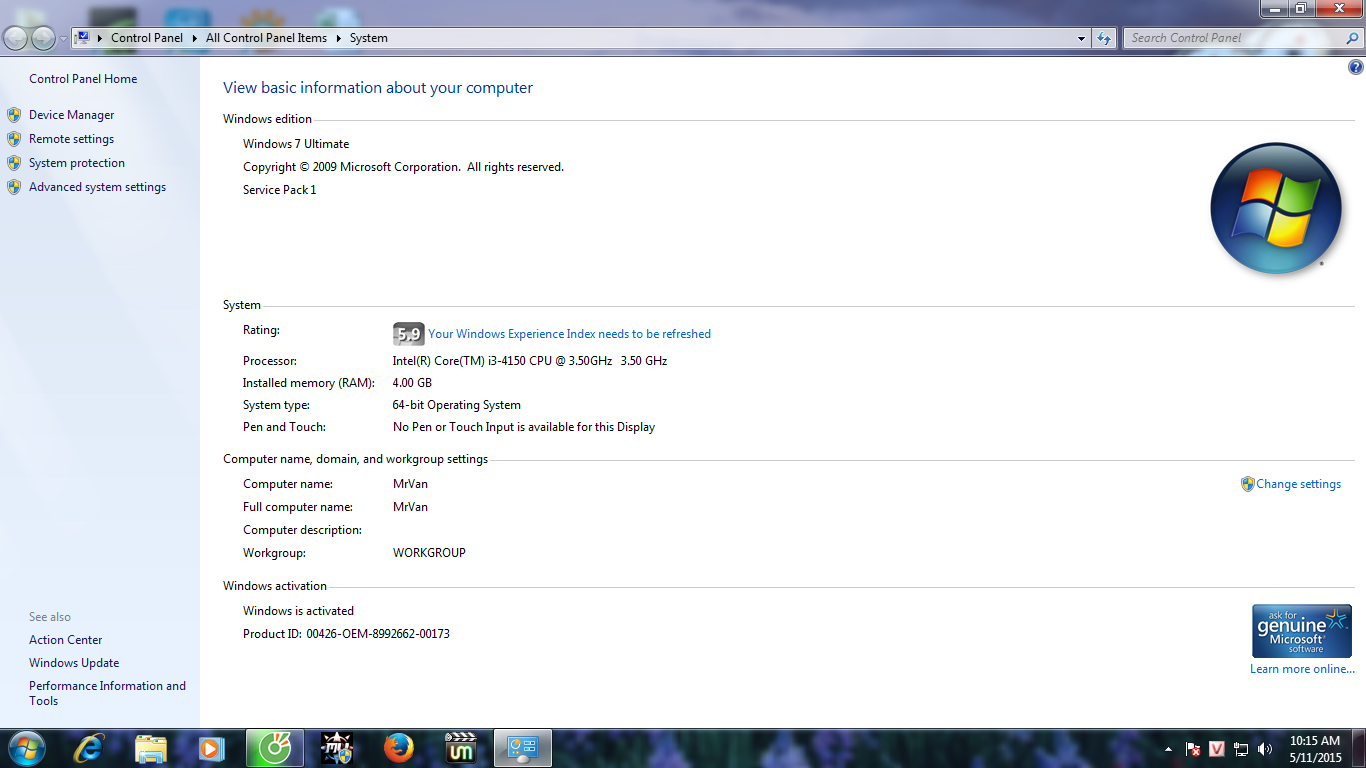Click the Product ID 00426-OEM-8992662-00173

(346, 634)
